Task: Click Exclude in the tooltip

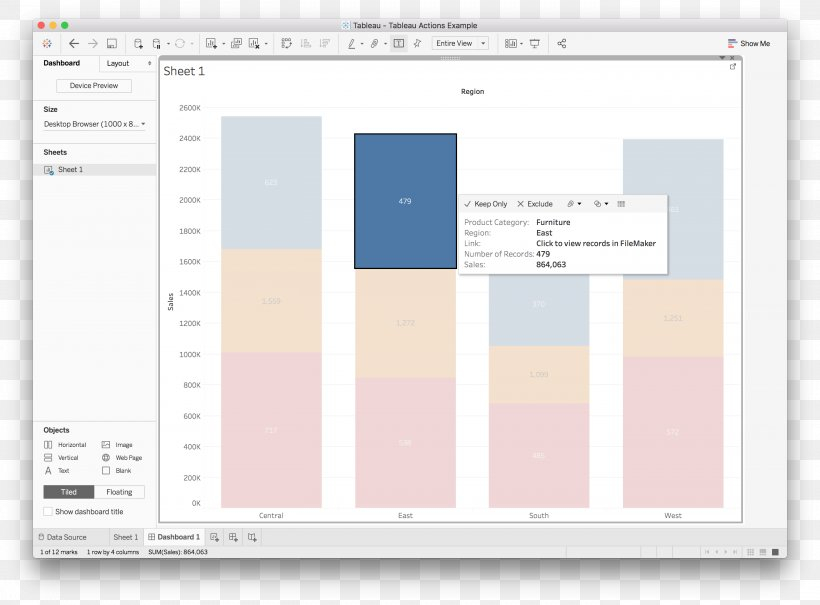Action: (x=535, y=204)
